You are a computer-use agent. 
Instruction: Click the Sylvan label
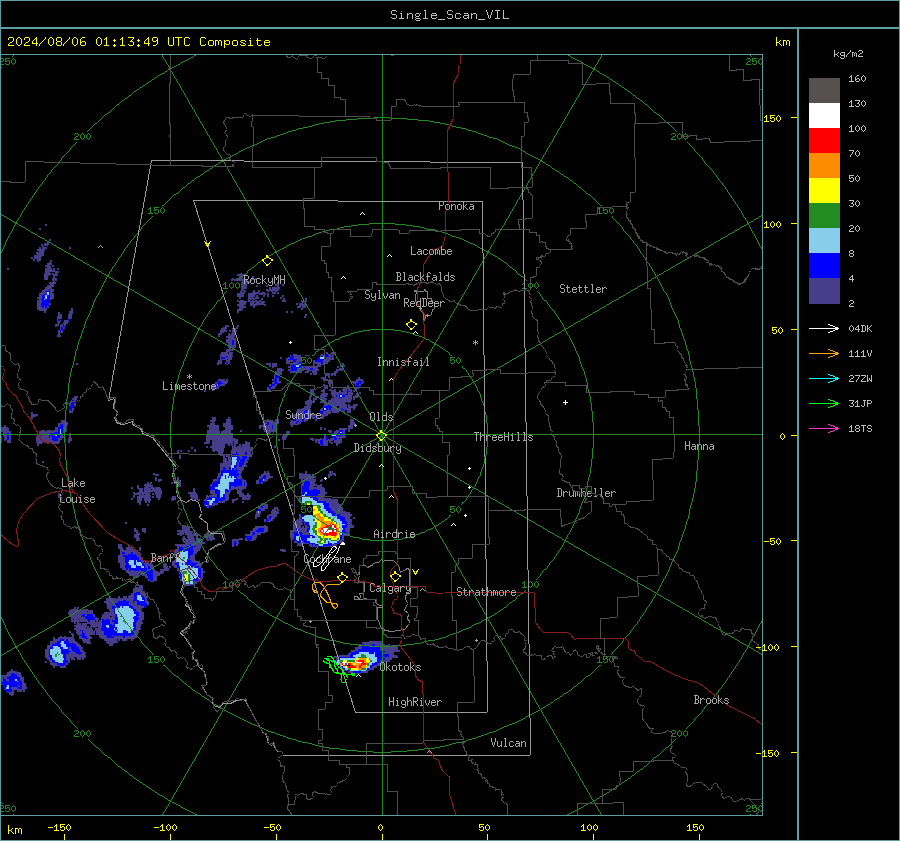click(x=382, y=295)
